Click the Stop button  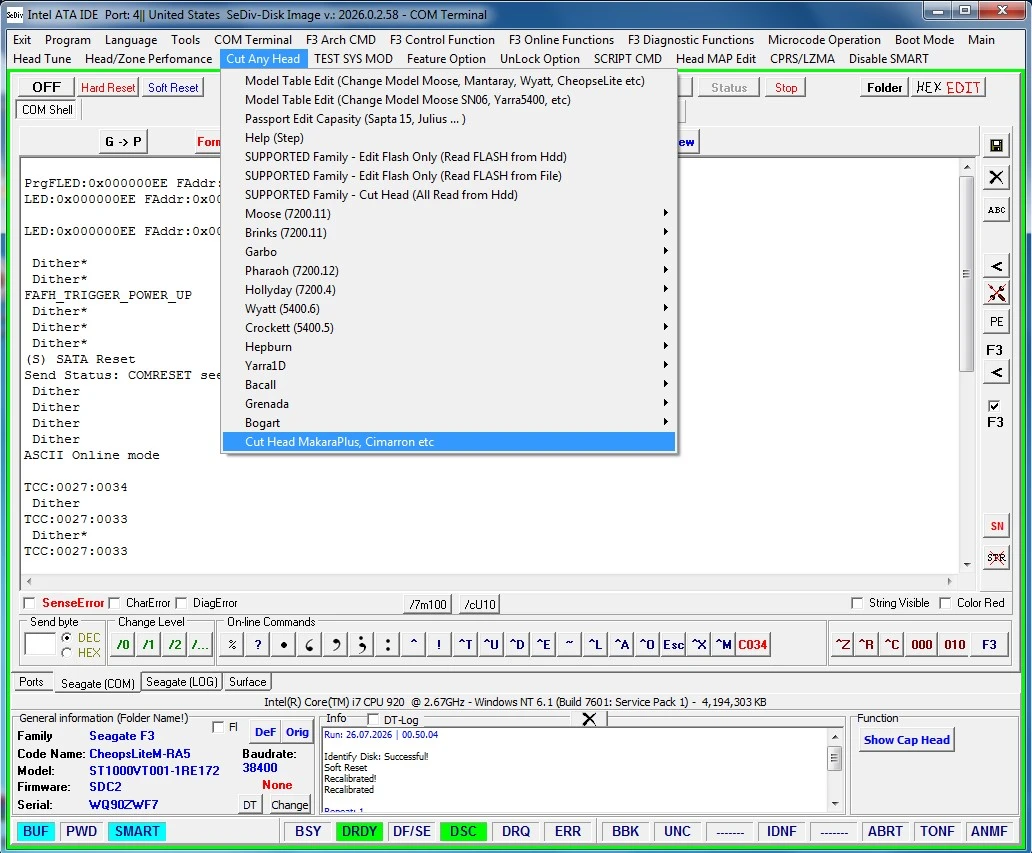click(x=785, y=88)
